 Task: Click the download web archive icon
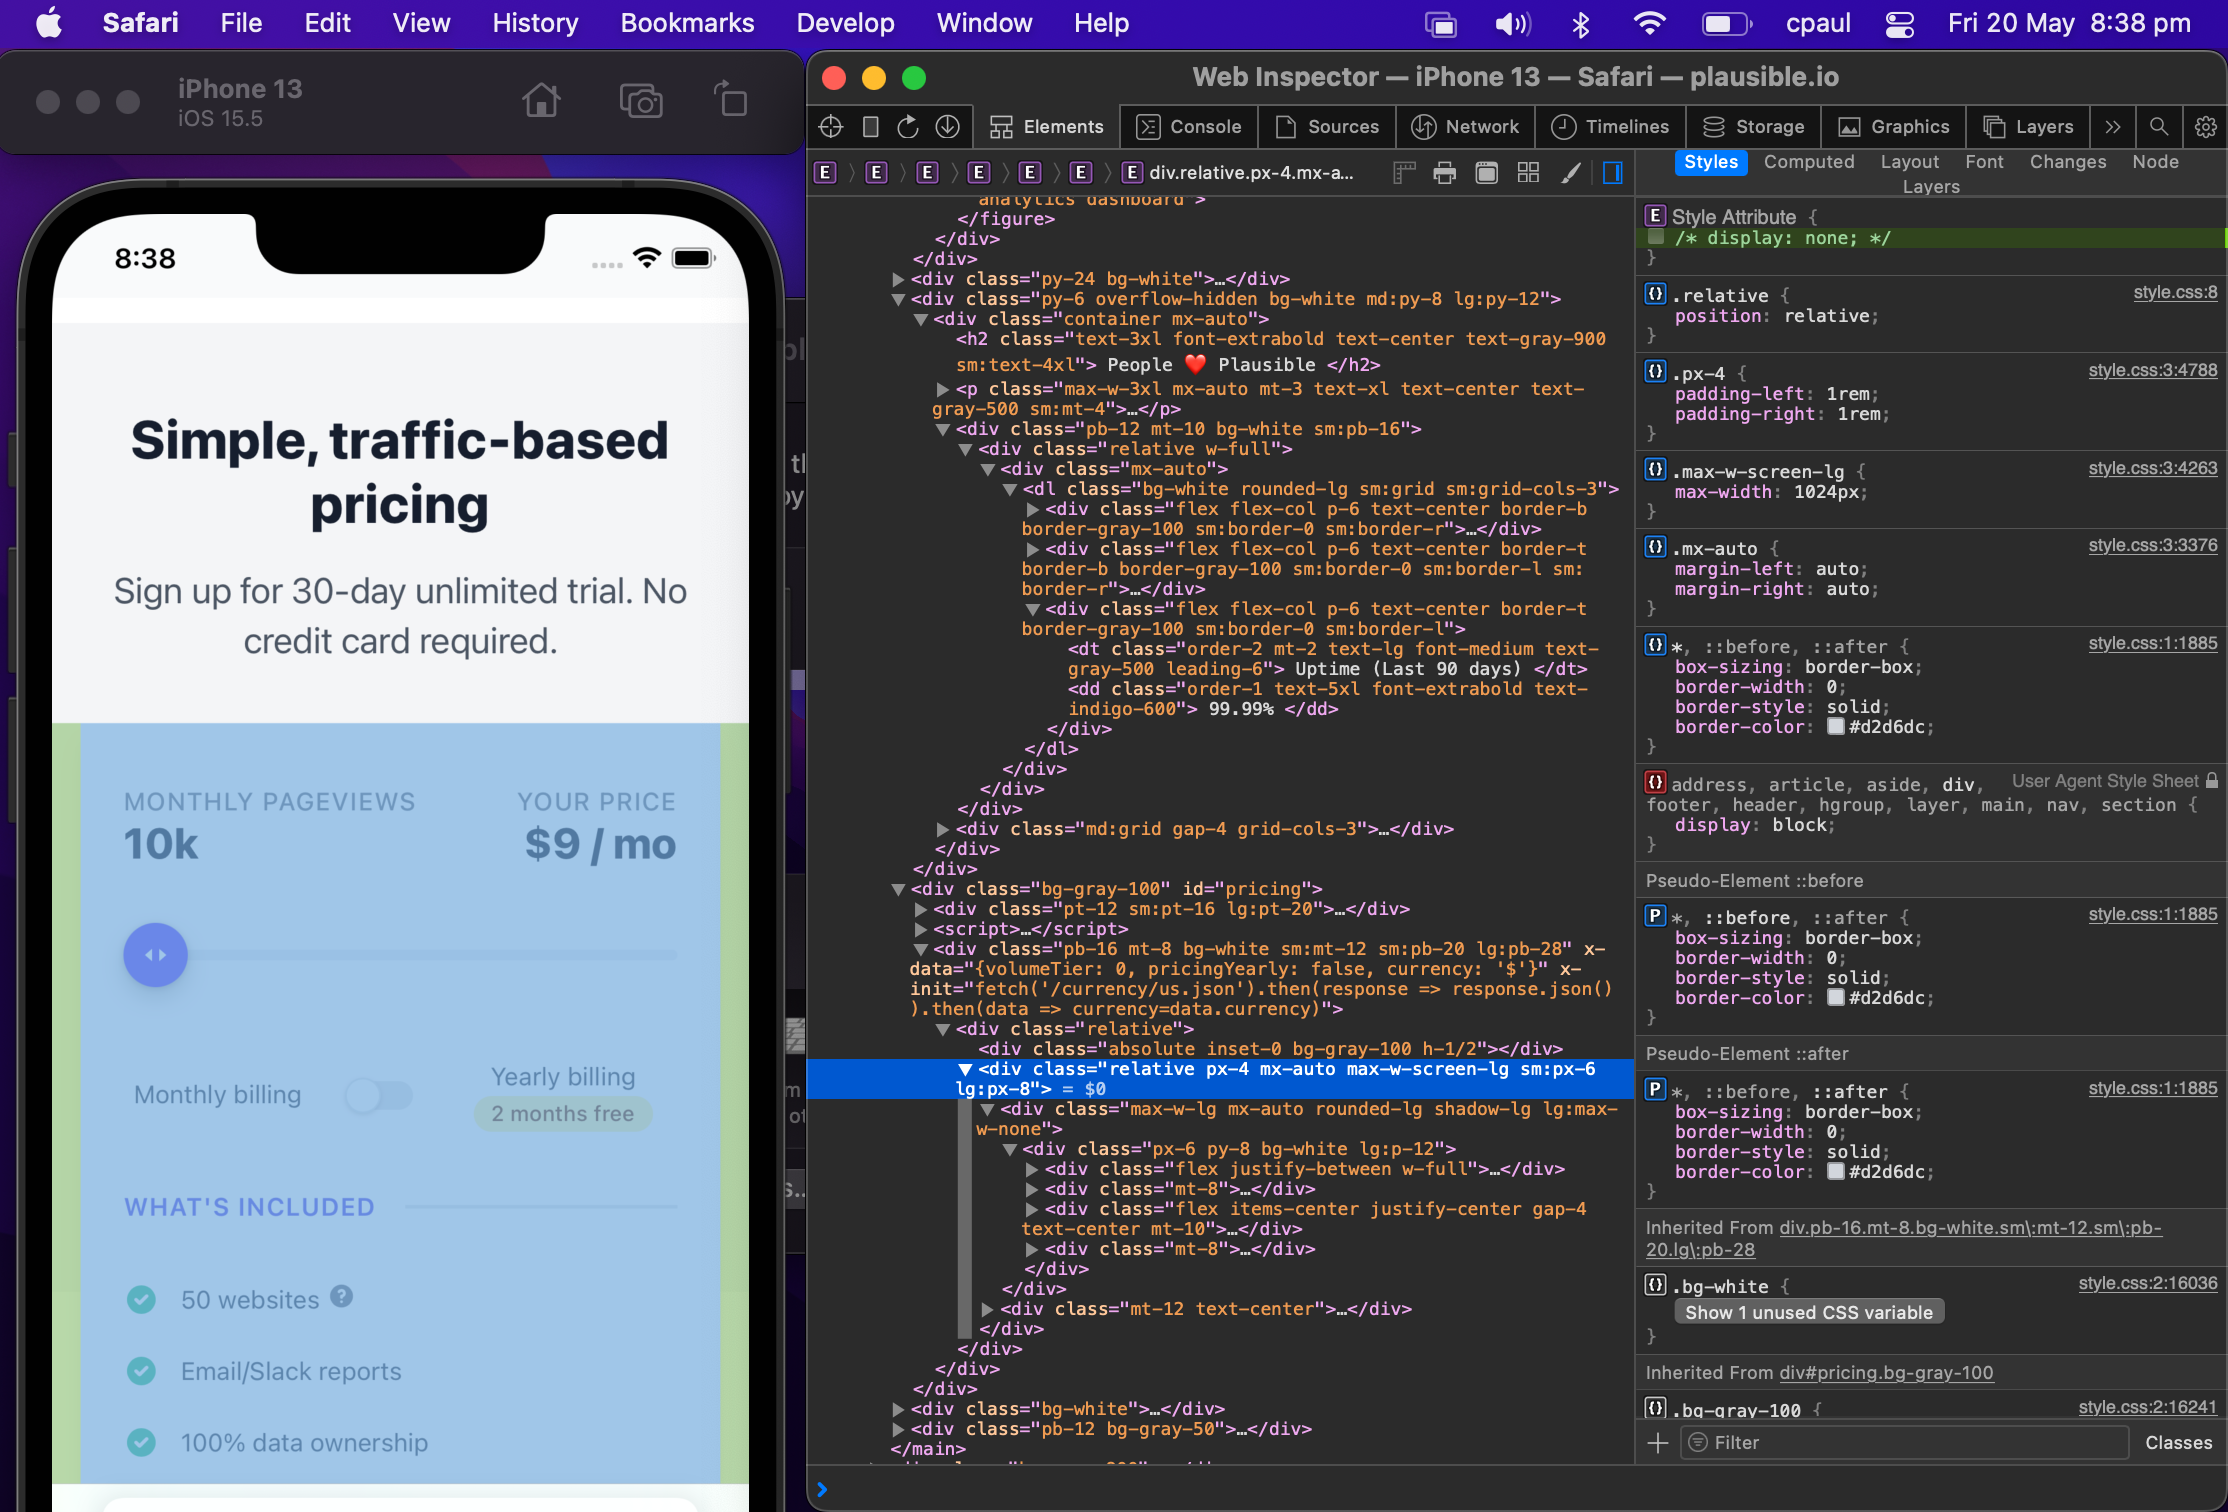tap(947, 127)
